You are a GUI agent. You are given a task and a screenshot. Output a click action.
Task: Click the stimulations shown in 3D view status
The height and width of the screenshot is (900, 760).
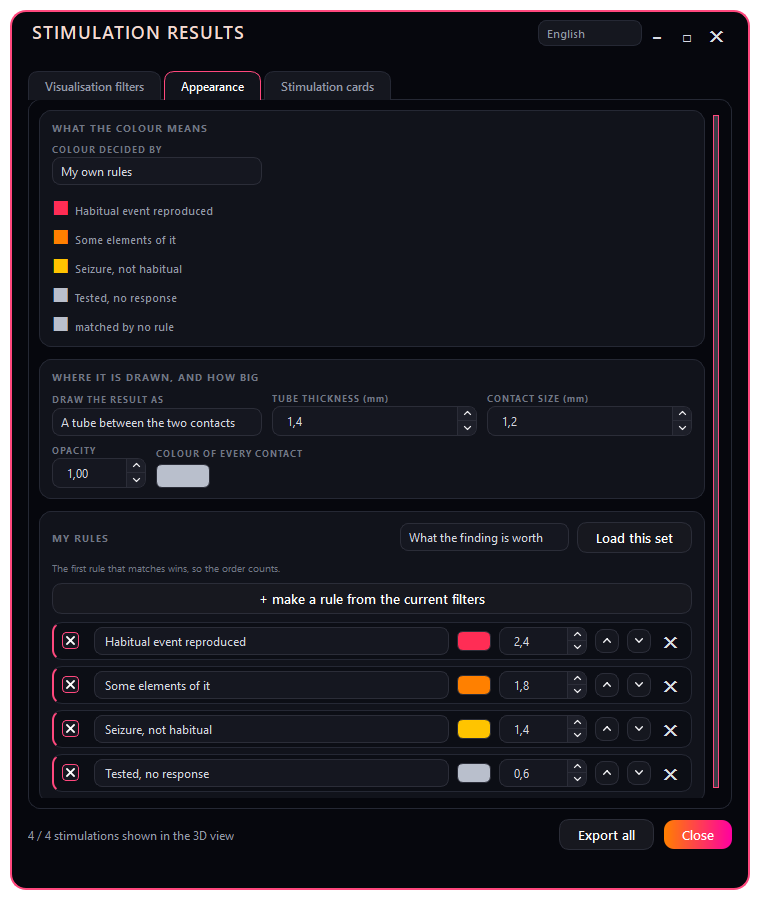click(131, 836)
